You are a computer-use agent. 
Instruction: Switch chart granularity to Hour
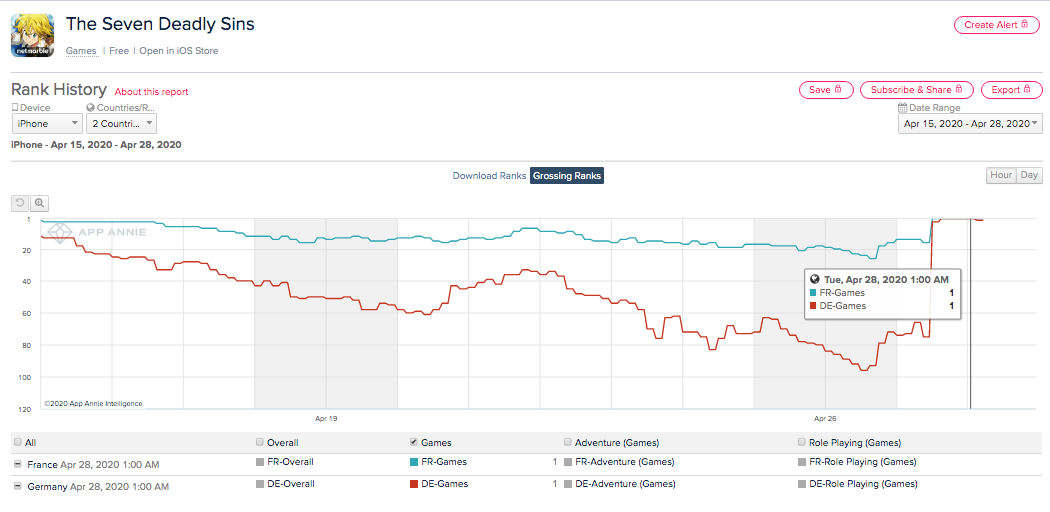pos(1001,175)
